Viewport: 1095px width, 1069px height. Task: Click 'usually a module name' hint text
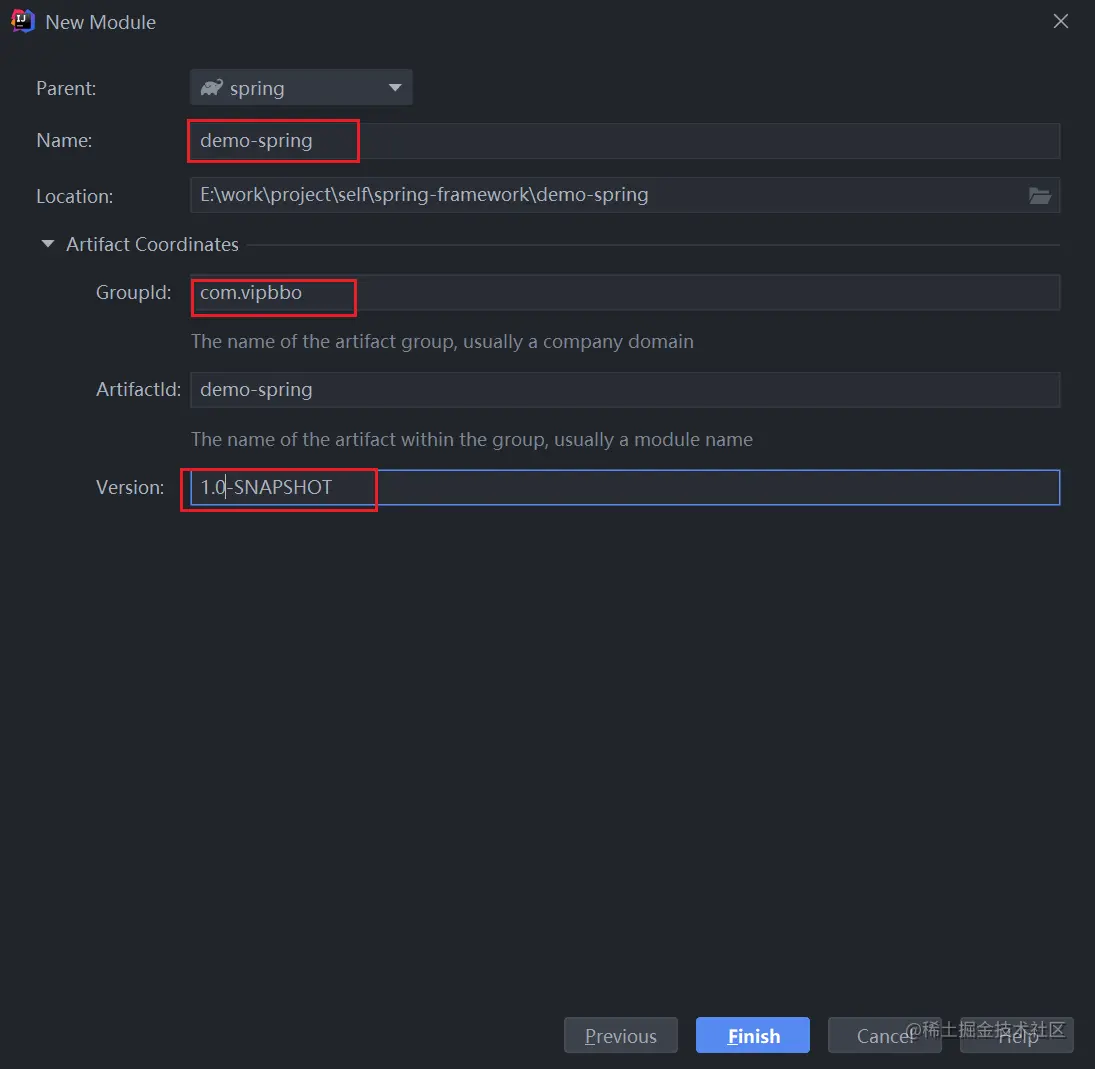point(656,439)
